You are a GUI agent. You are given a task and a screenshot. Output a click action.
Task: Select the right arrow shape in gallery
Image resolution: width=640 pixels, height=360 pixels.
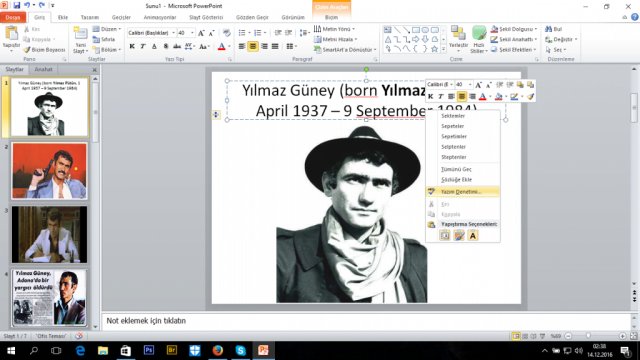pos(416,40)
